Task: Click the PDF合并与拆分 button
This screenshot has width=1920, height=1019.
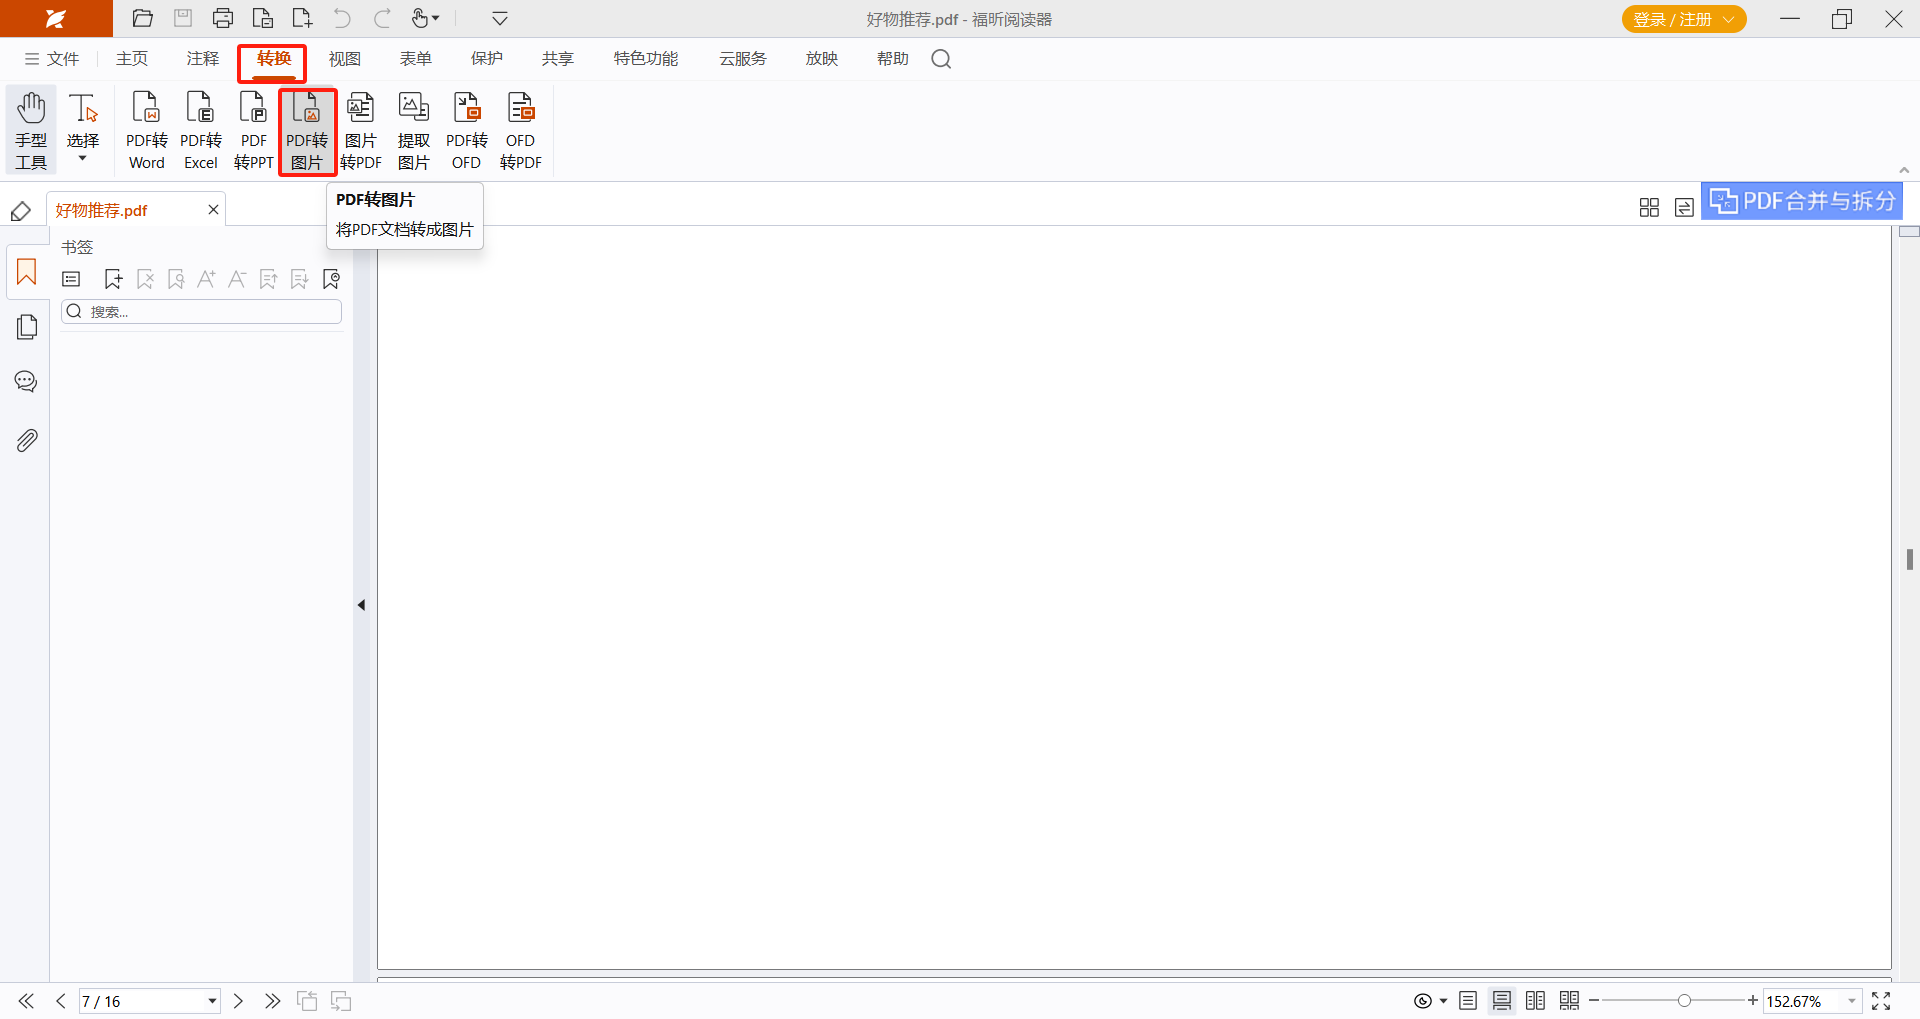Action: pos(1802,202)
